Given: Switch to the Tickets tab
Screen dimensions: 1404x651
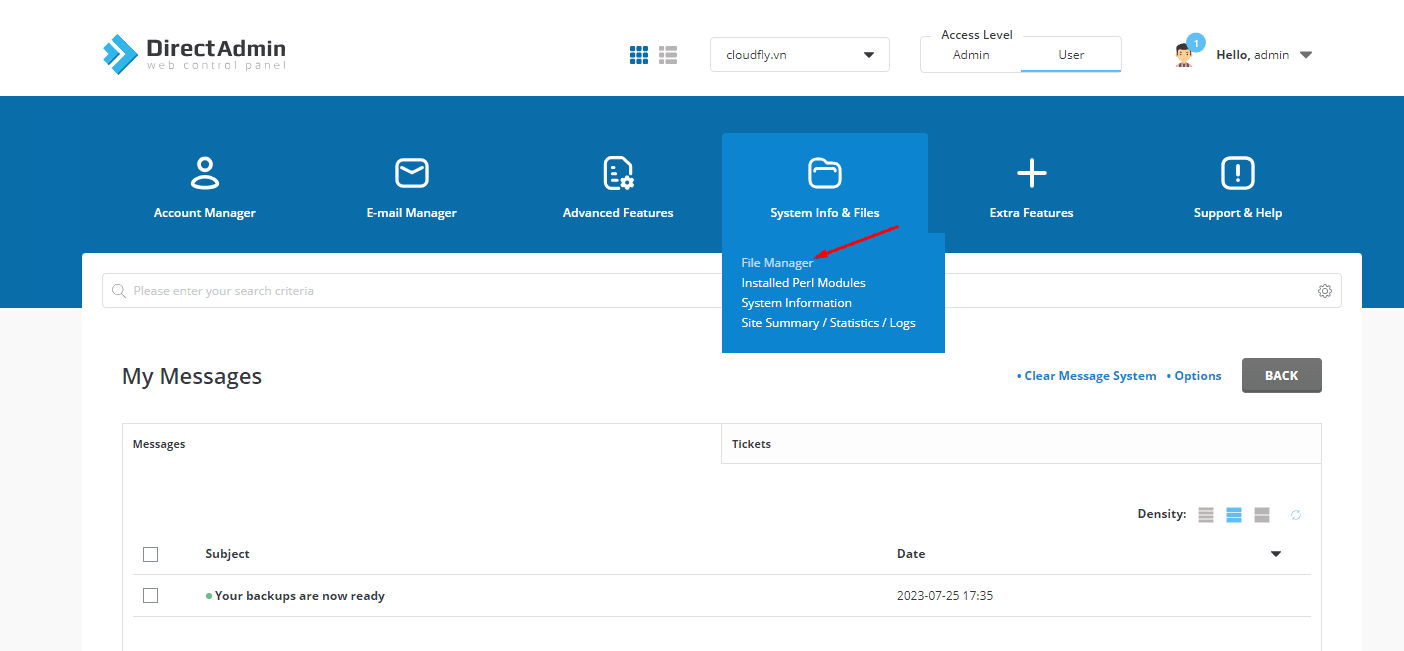Looking at the screenshot, I should tap(1021, 444).
